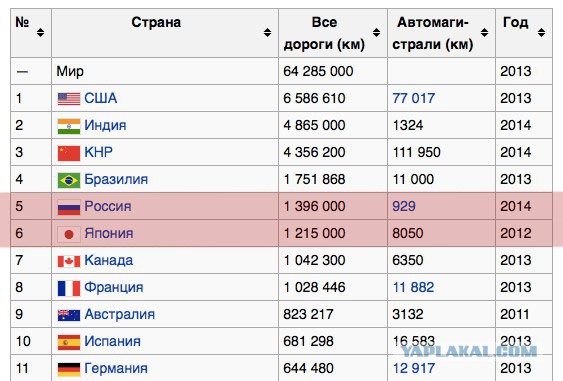Click the India flag icon
The width and height of the screenshot is (563, 381).
pyautogui.click(x=69, y=126)
